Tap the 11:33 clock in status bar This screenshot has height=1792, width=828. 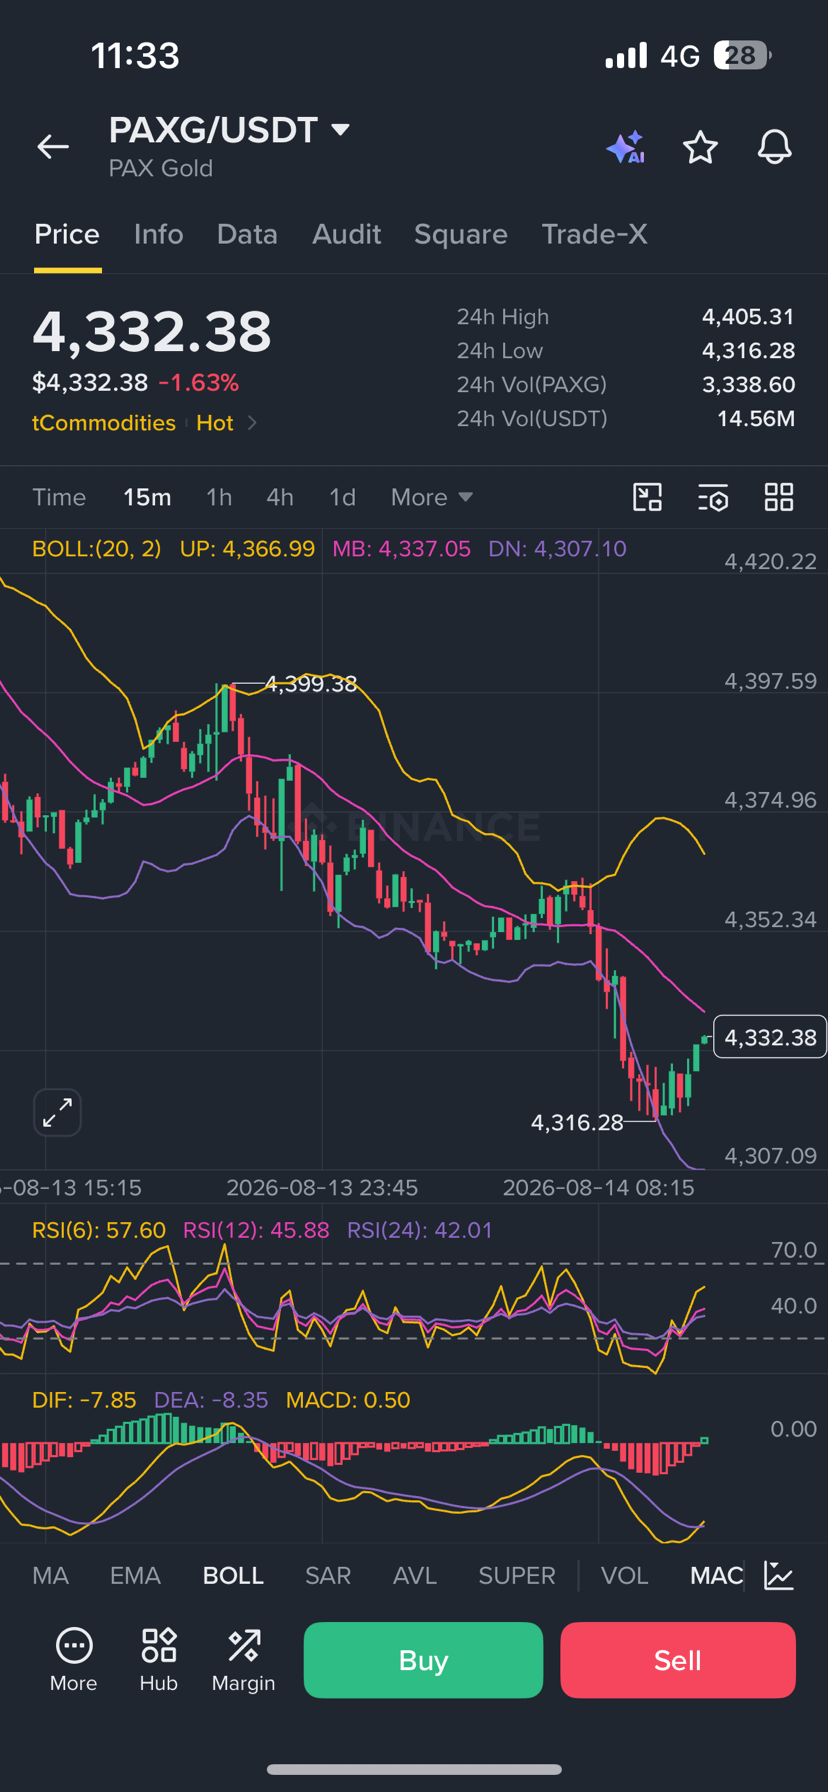click(136, 56)
